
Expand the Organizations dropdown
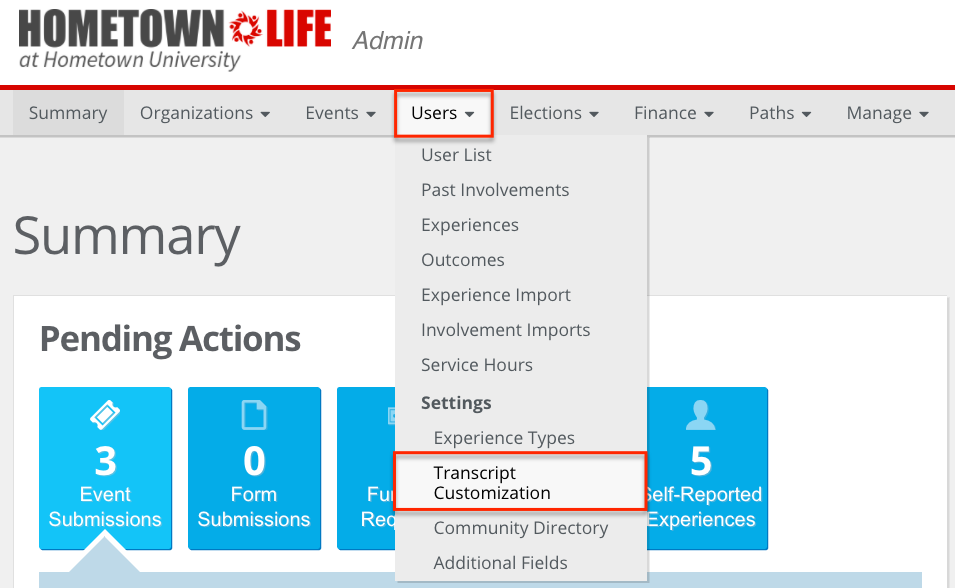coord(205,113)
